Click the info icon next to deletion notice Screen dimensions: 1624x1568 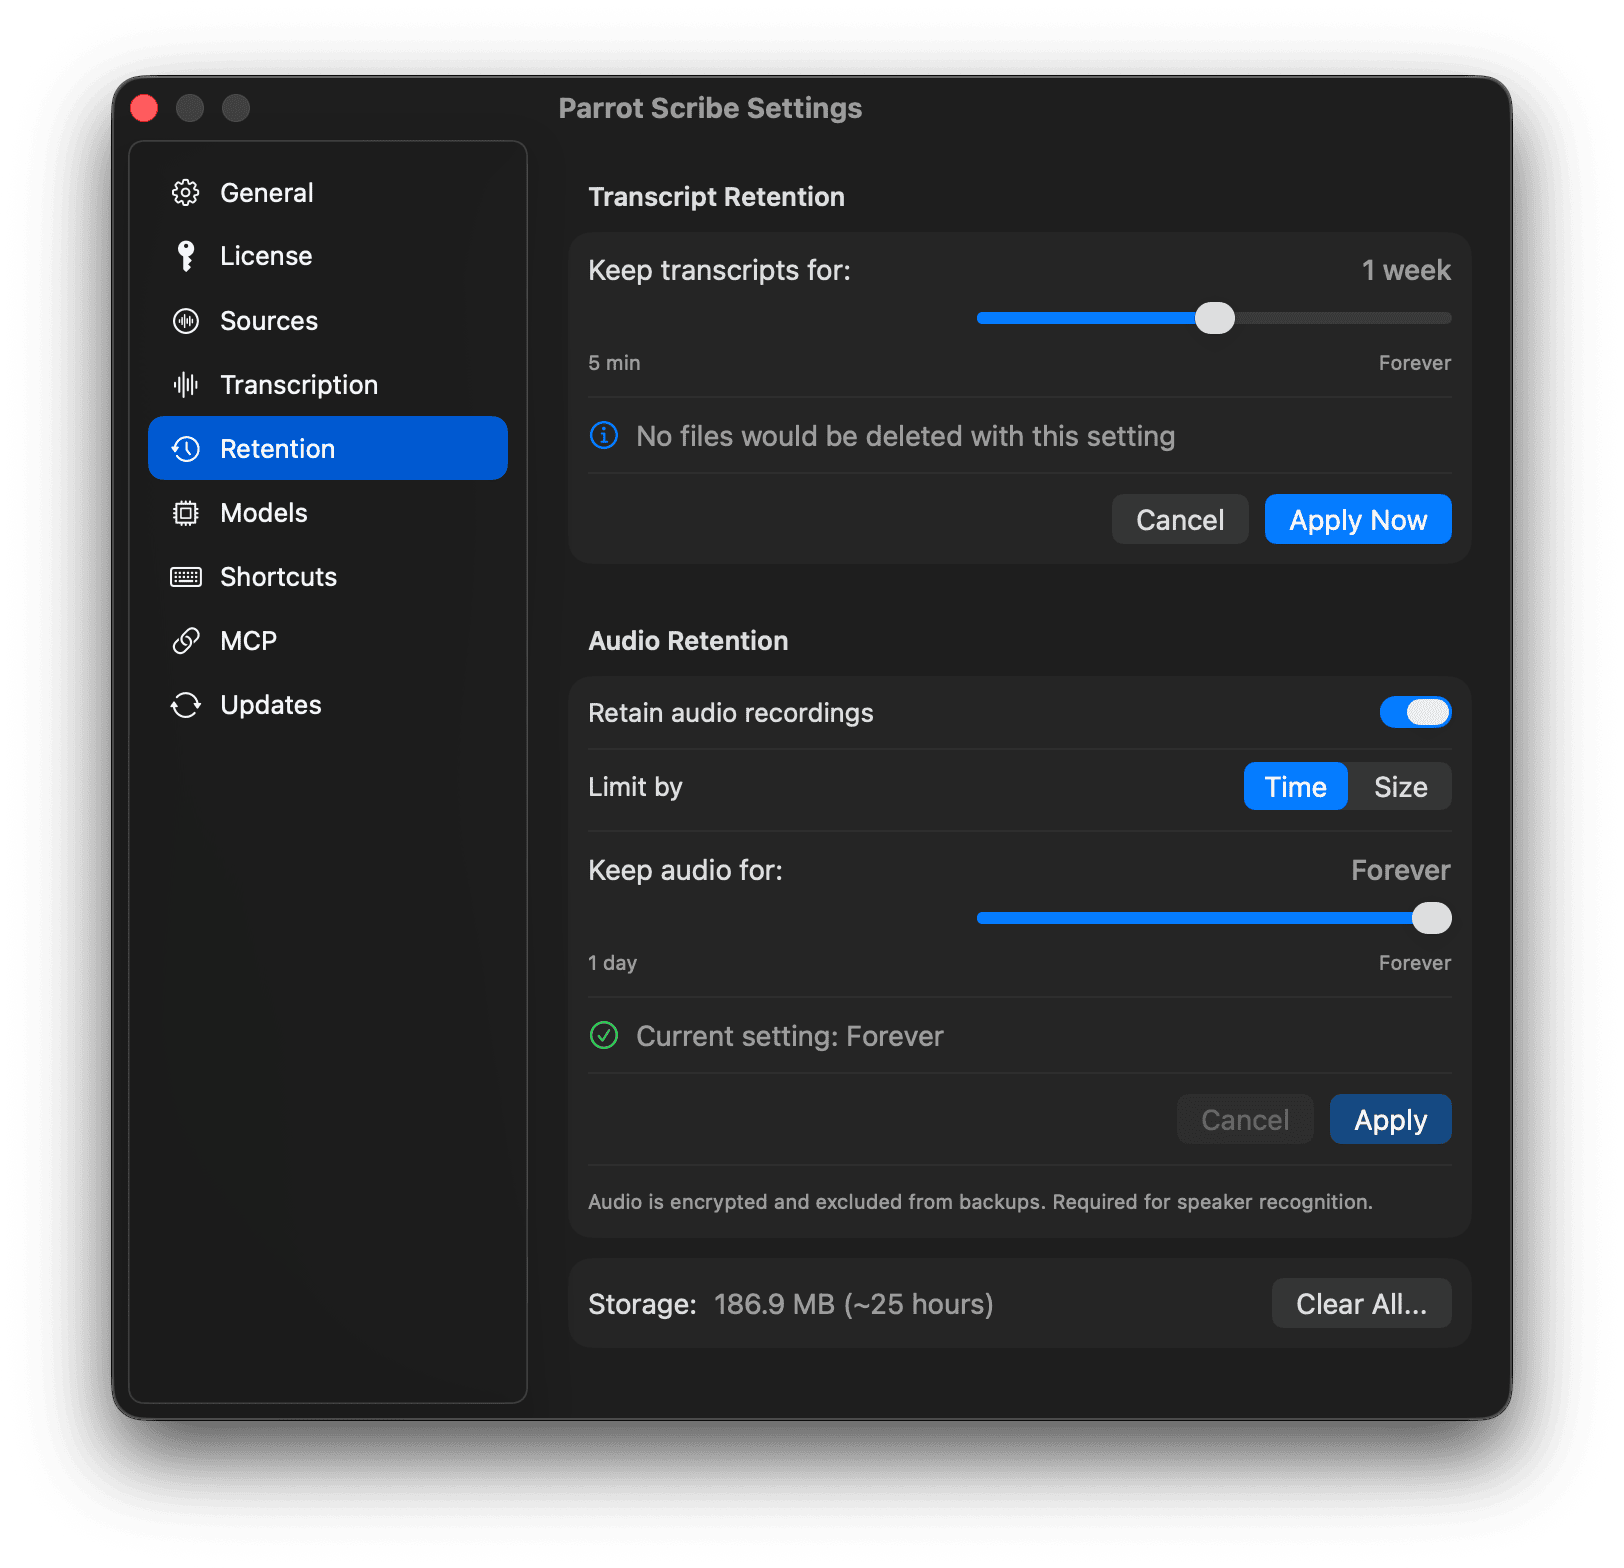point(603,436)
